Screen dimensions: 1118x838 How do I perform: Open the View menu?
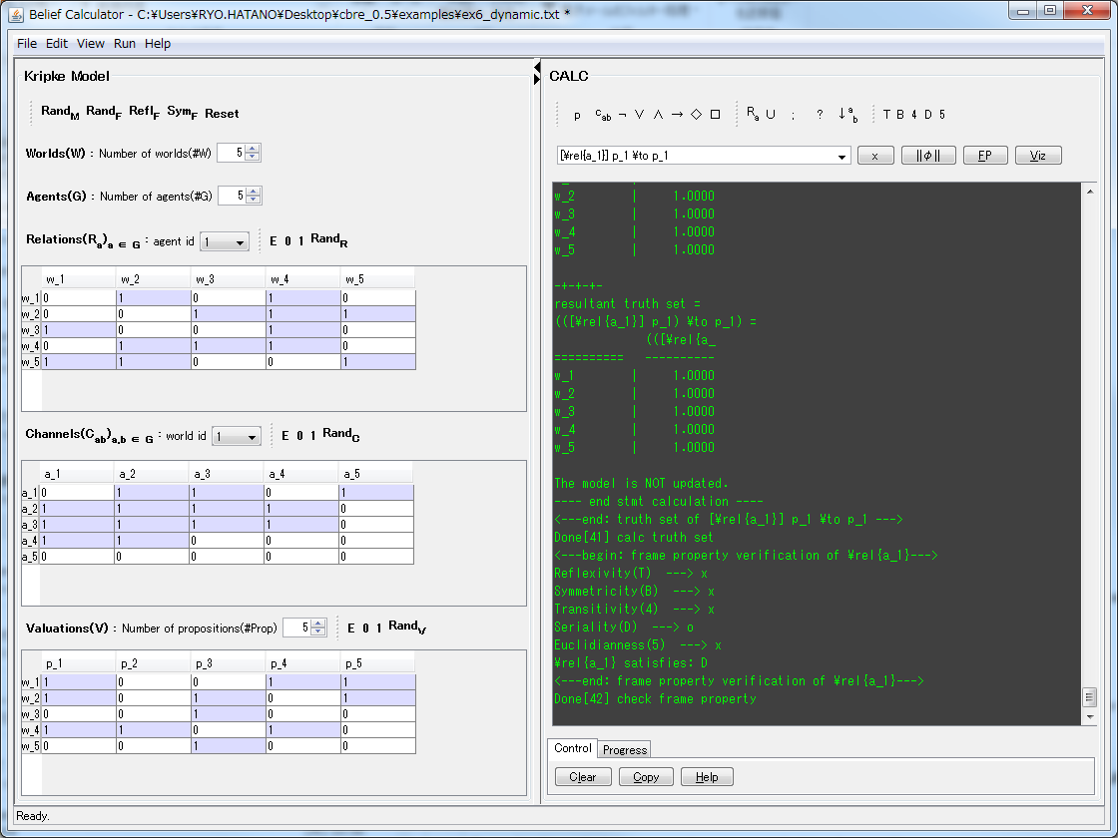pyautogui.click(x=91, y=44)
